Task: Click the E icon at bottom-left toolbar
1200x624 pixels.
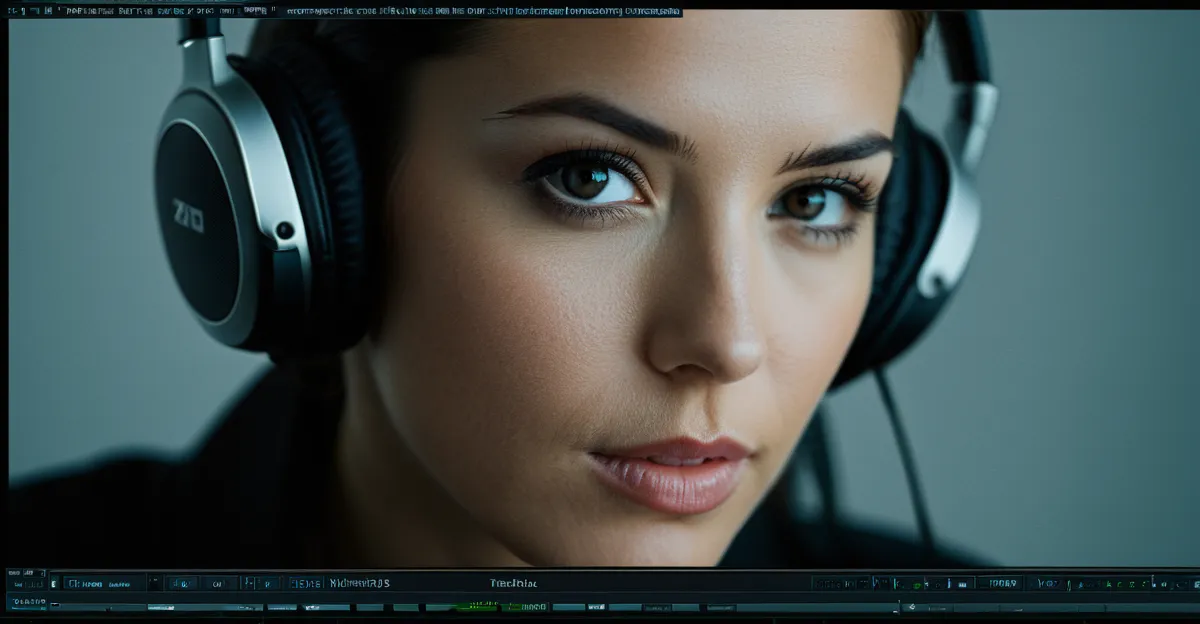Action: [53, 583]
